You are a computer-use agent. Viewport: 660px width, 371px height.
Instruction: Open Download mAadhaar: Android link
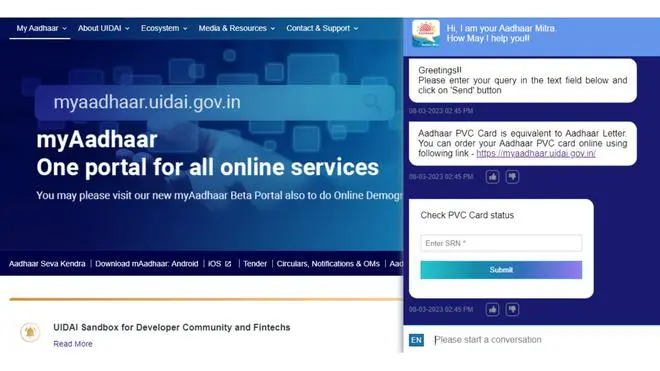[x=146, y=264]
